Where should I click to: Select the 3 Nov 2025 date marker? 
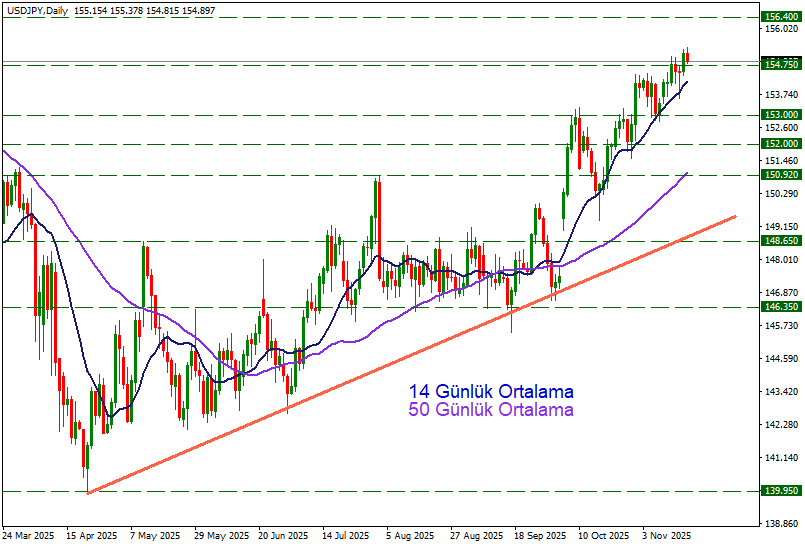[x=667, y=536]
